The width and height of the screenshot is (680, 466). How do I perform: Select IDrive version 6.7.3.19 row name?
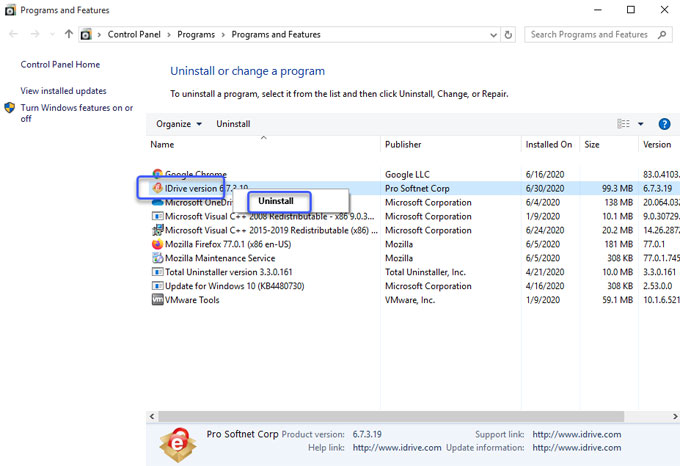point(206,189)
